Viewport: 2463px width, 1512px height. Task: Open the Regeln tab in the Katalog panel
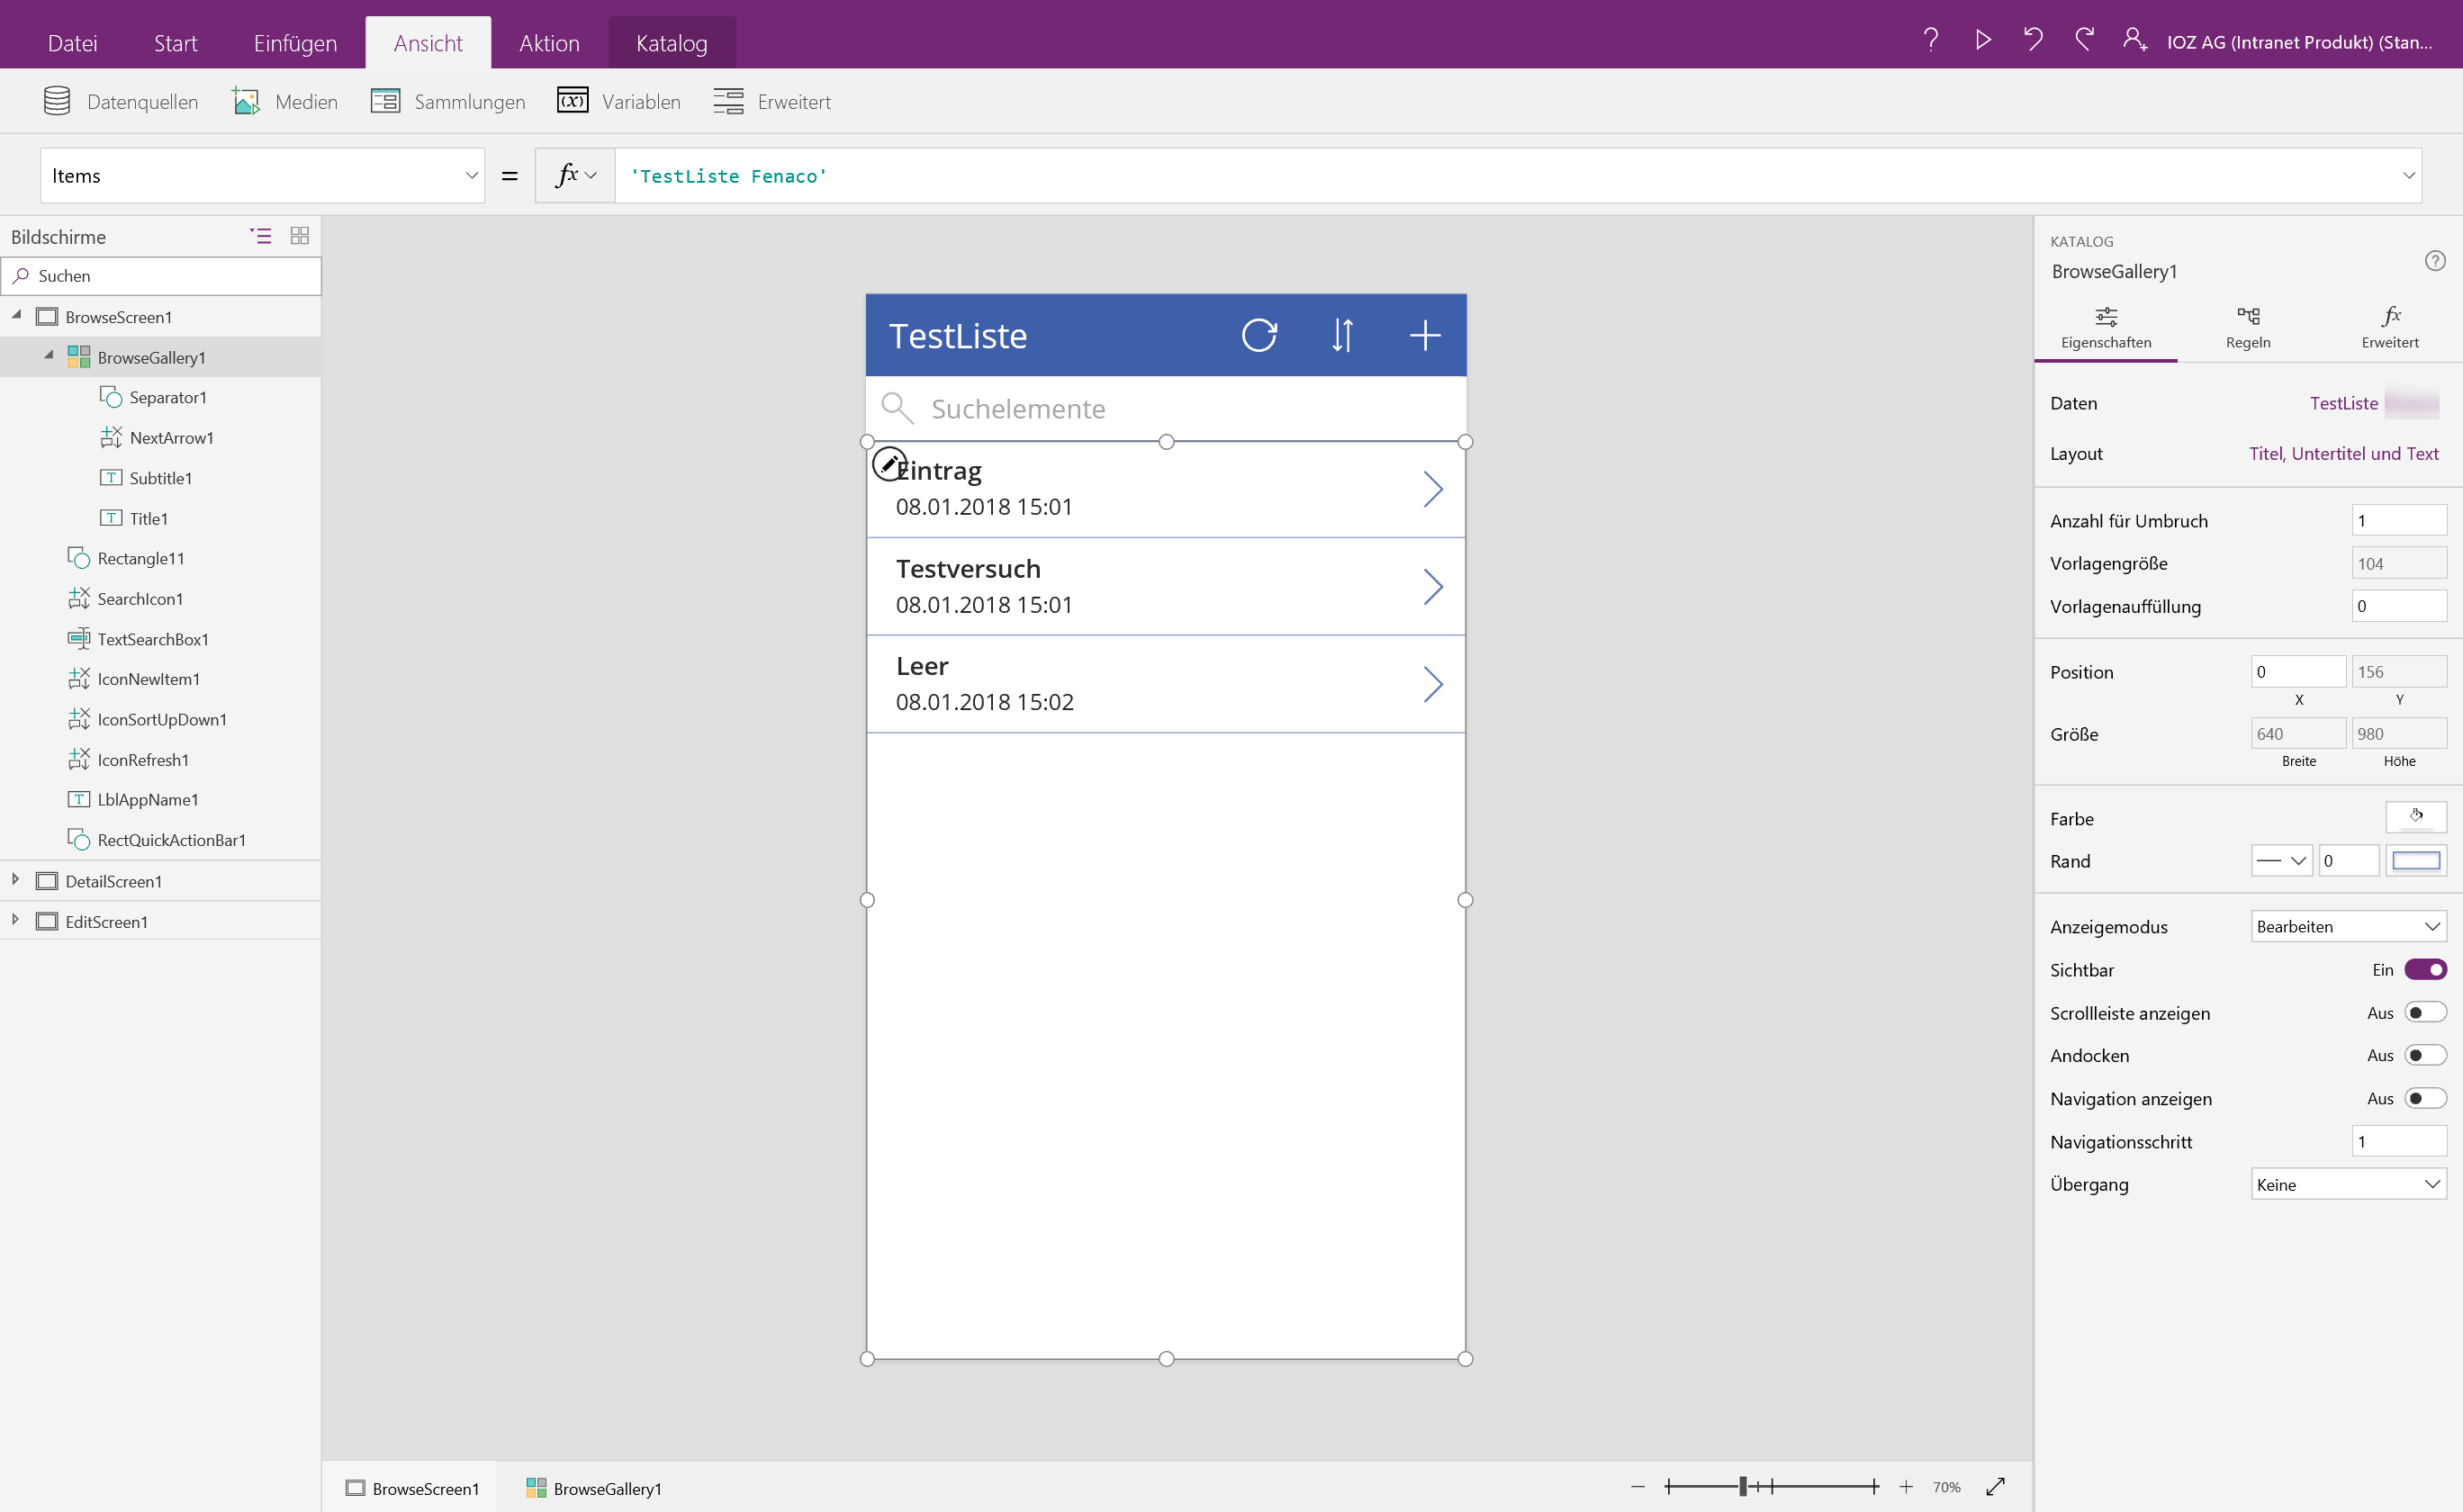pos(2248,327)
